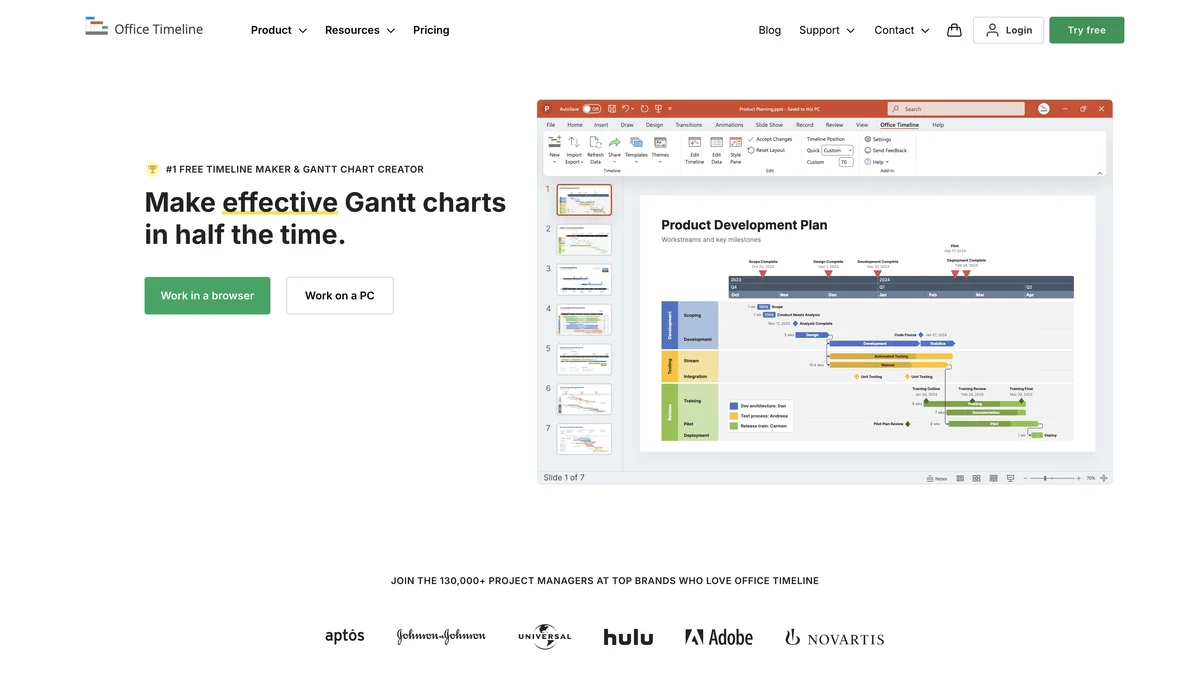This screenshot has height=675, width=1200.
Task: Select slide 7 thumbnail
Action: (x=584, y=439)
